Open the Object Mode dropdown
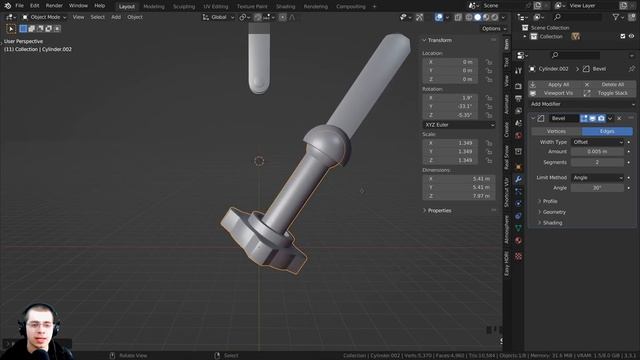 pyautogui.click(x=44, y=17)
